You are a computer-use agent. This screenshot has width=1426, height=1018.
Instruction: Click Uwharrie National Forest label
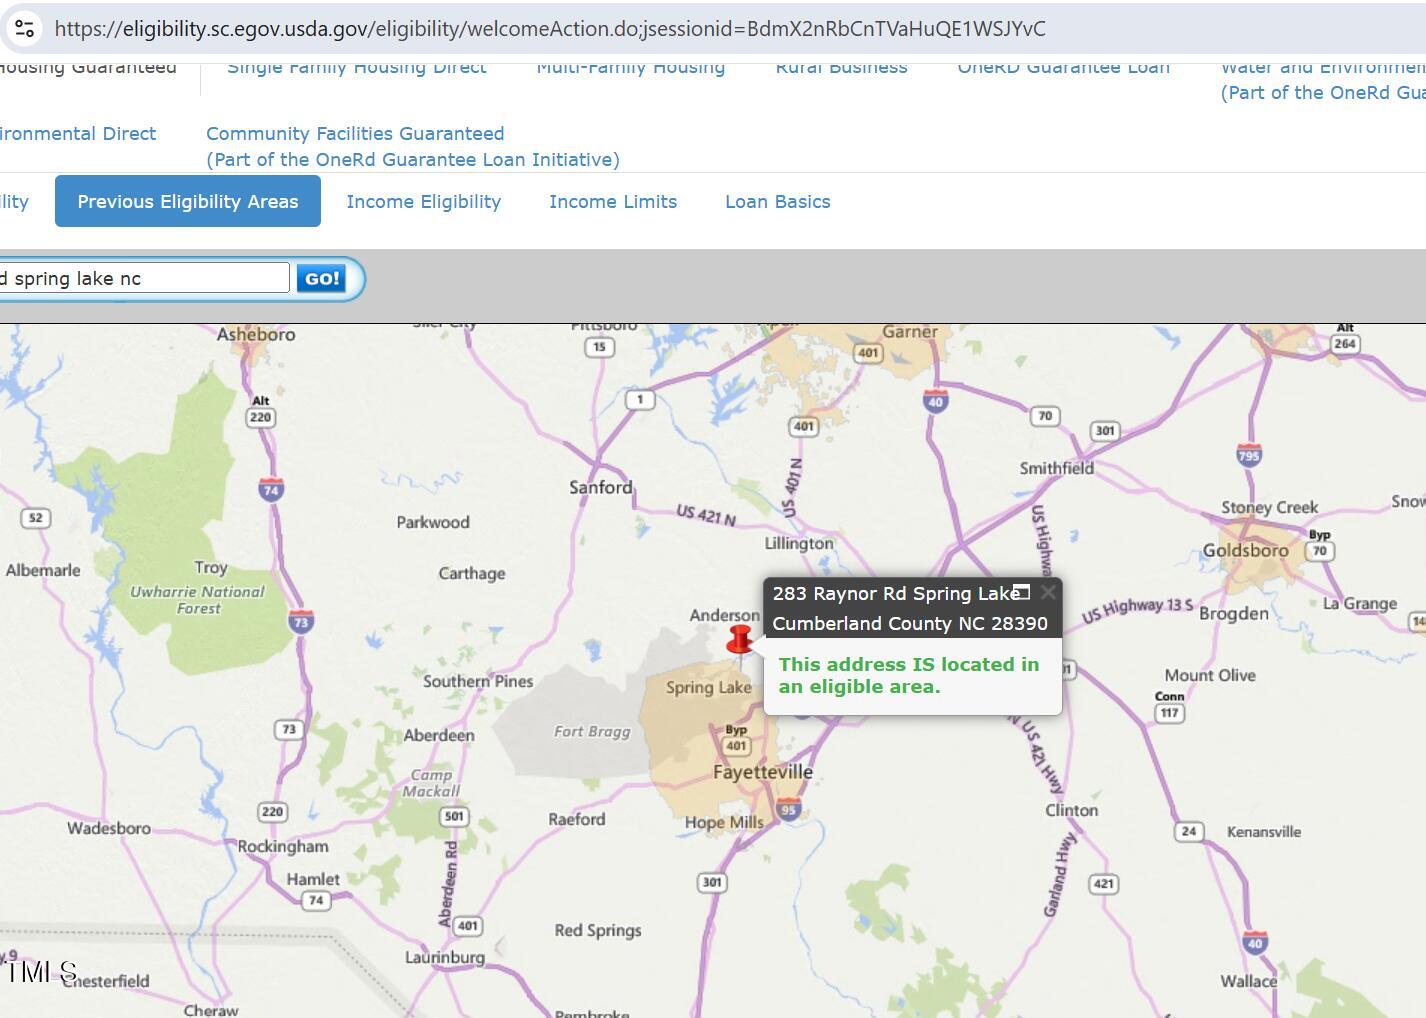(198, 600)
